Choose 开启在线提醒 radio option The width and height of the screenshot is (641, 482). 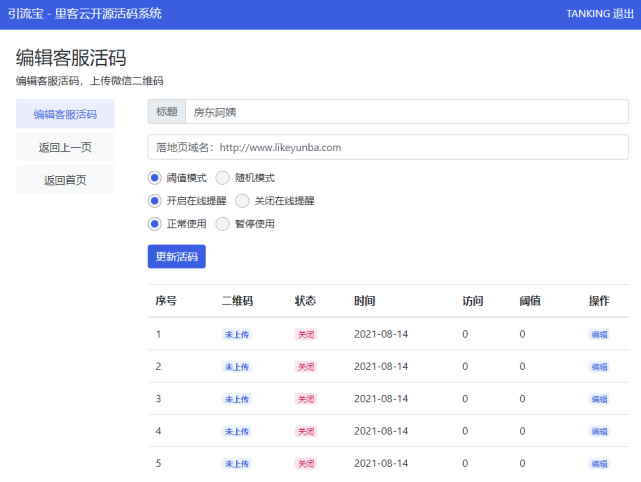[155, 200]
